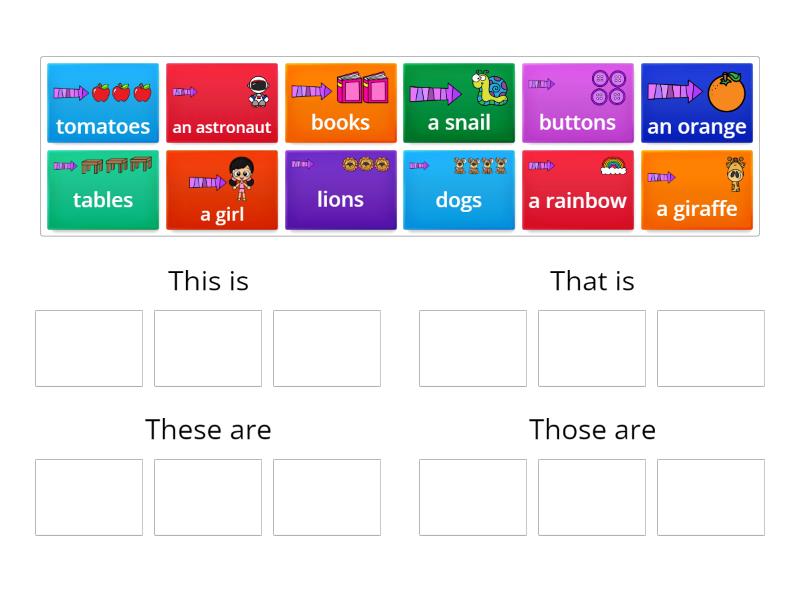
Task: Select the books card
Action: pos(341,102)
